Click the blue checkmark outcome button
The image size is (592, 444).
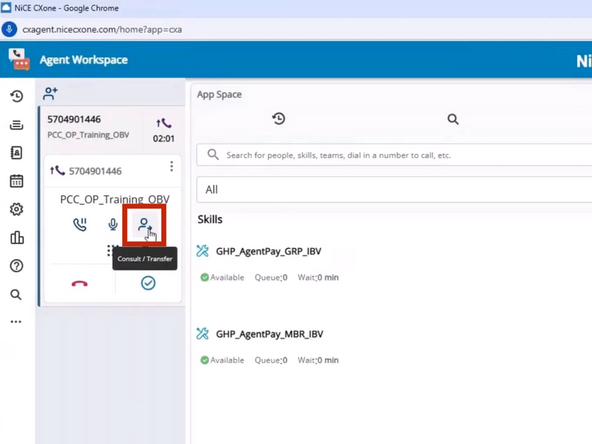click(148, 283)
